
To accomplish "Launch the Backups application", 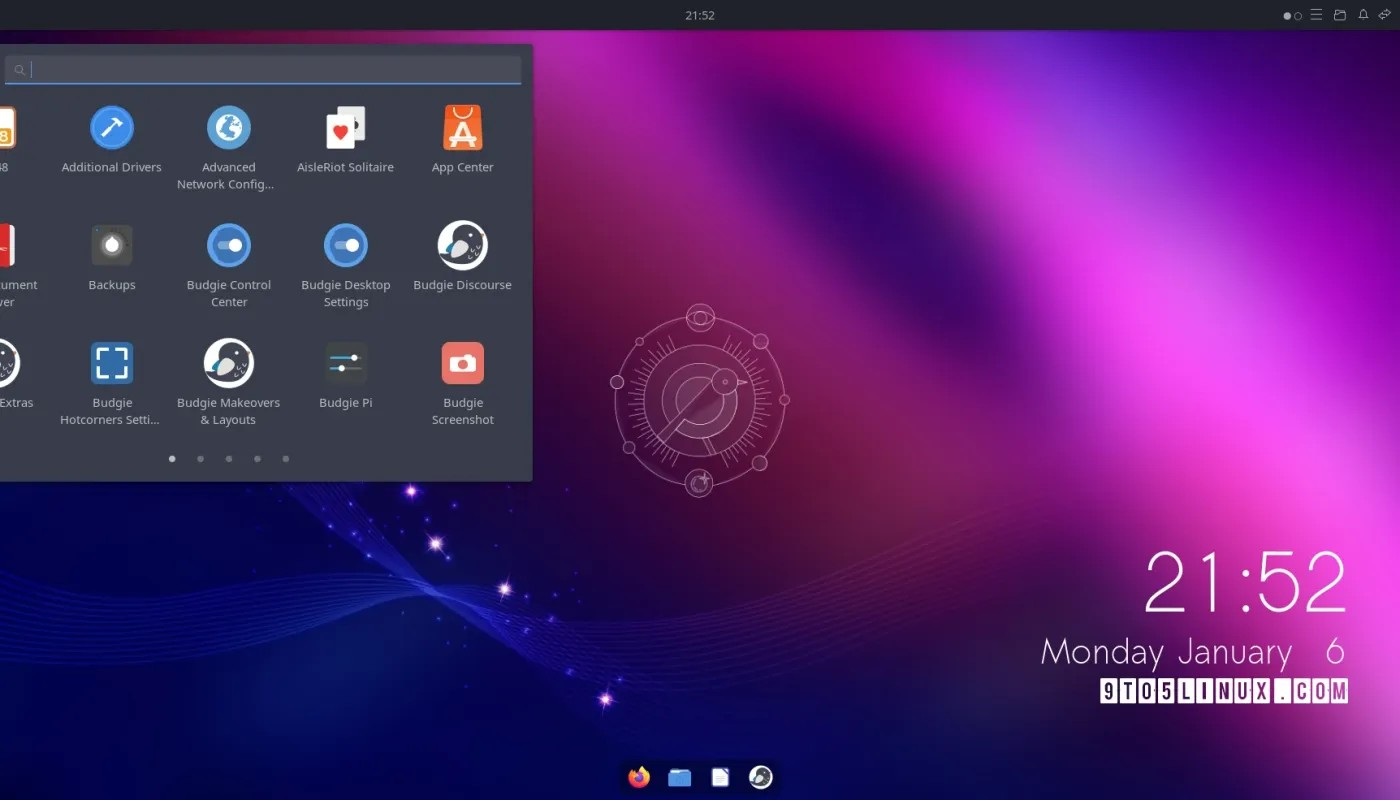I will [x=111, y=245].
